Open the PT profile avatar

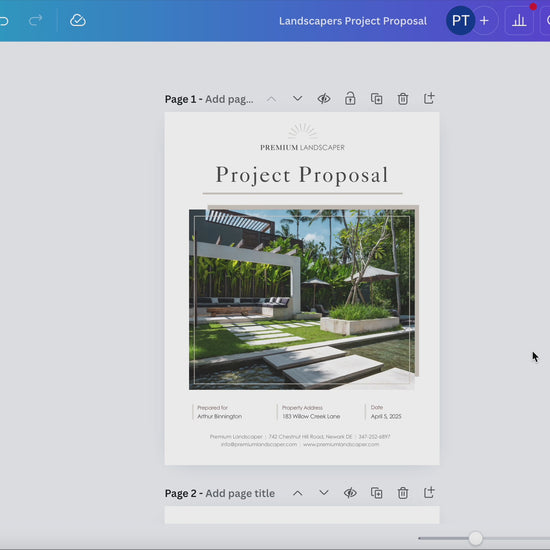tap(460, 20)
